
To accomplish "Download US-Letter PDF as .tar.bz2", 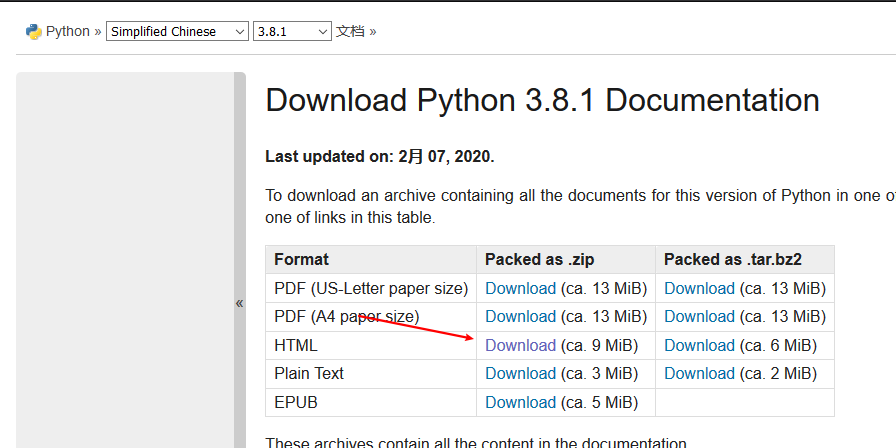I will pyautogui.click(x=699, y=289).
